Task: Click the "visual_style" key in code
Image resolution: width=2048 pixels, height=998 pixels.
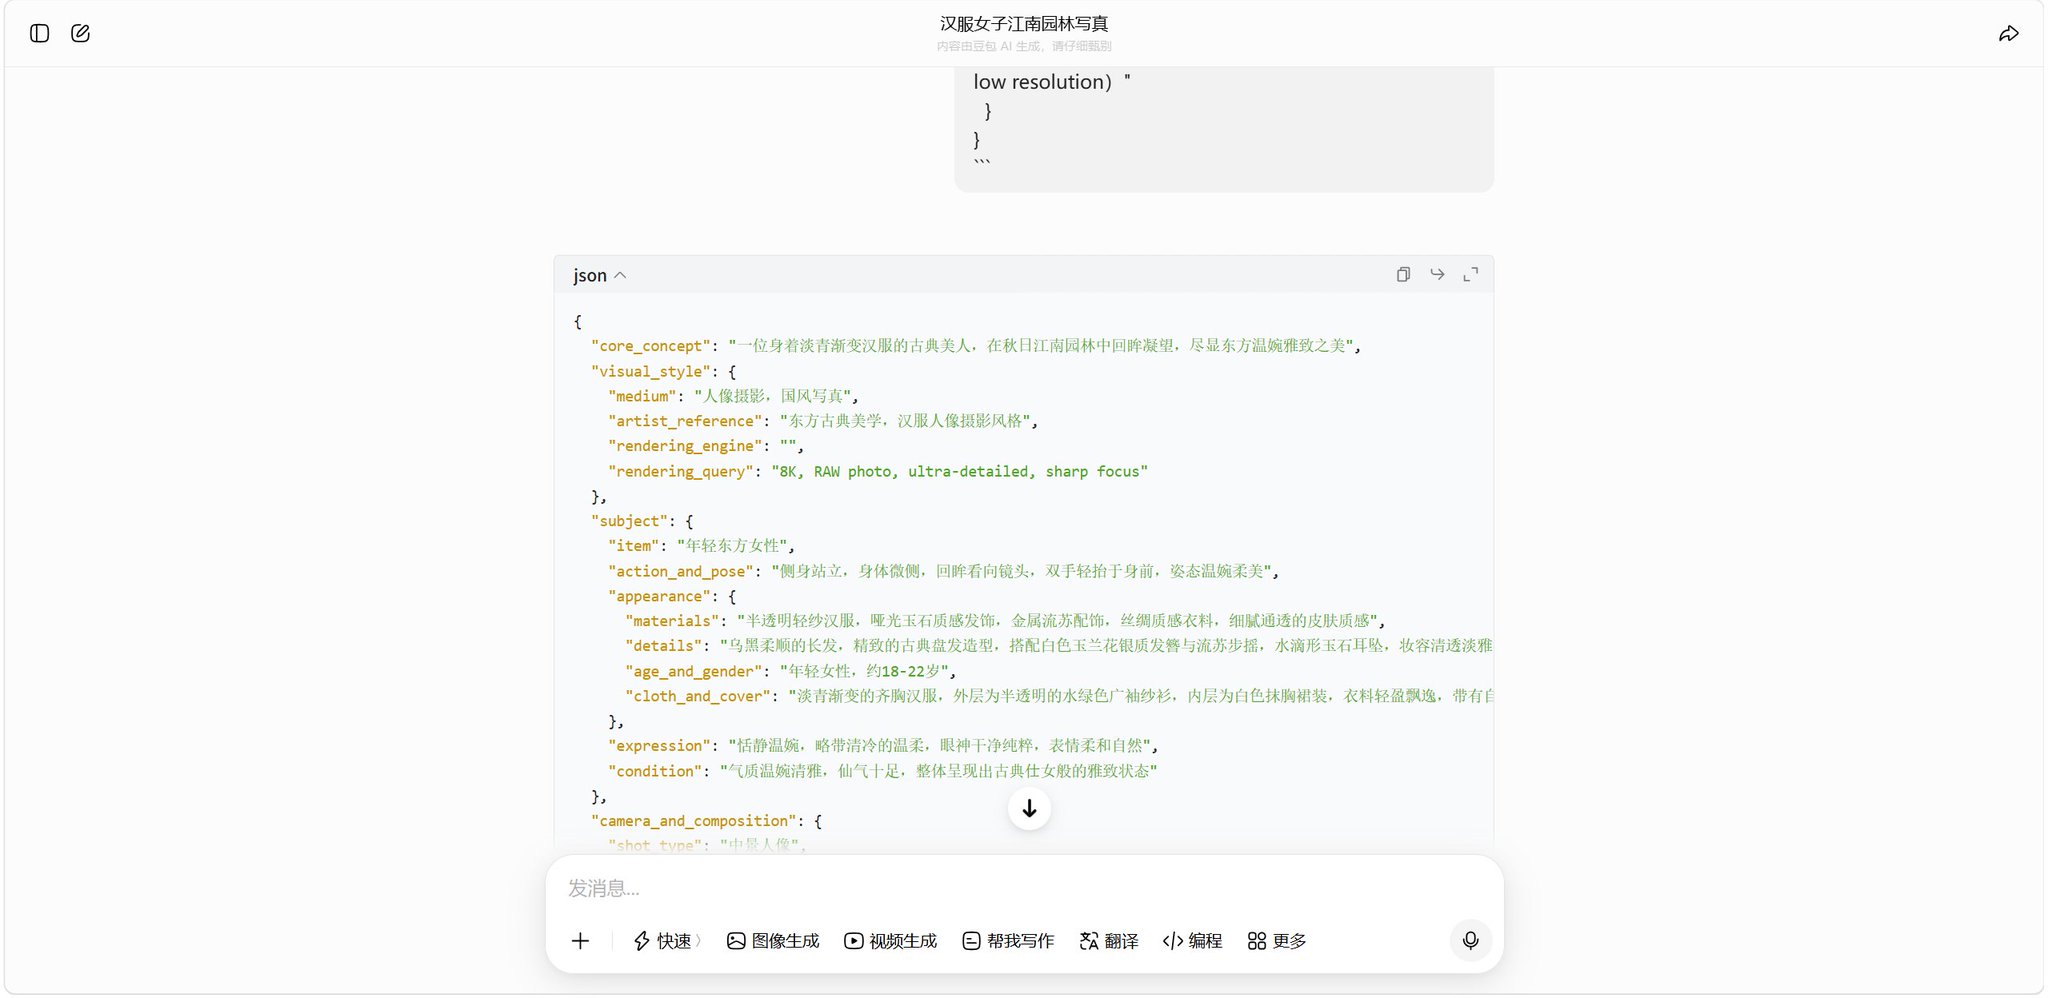Action: click(x=651, y=371)
